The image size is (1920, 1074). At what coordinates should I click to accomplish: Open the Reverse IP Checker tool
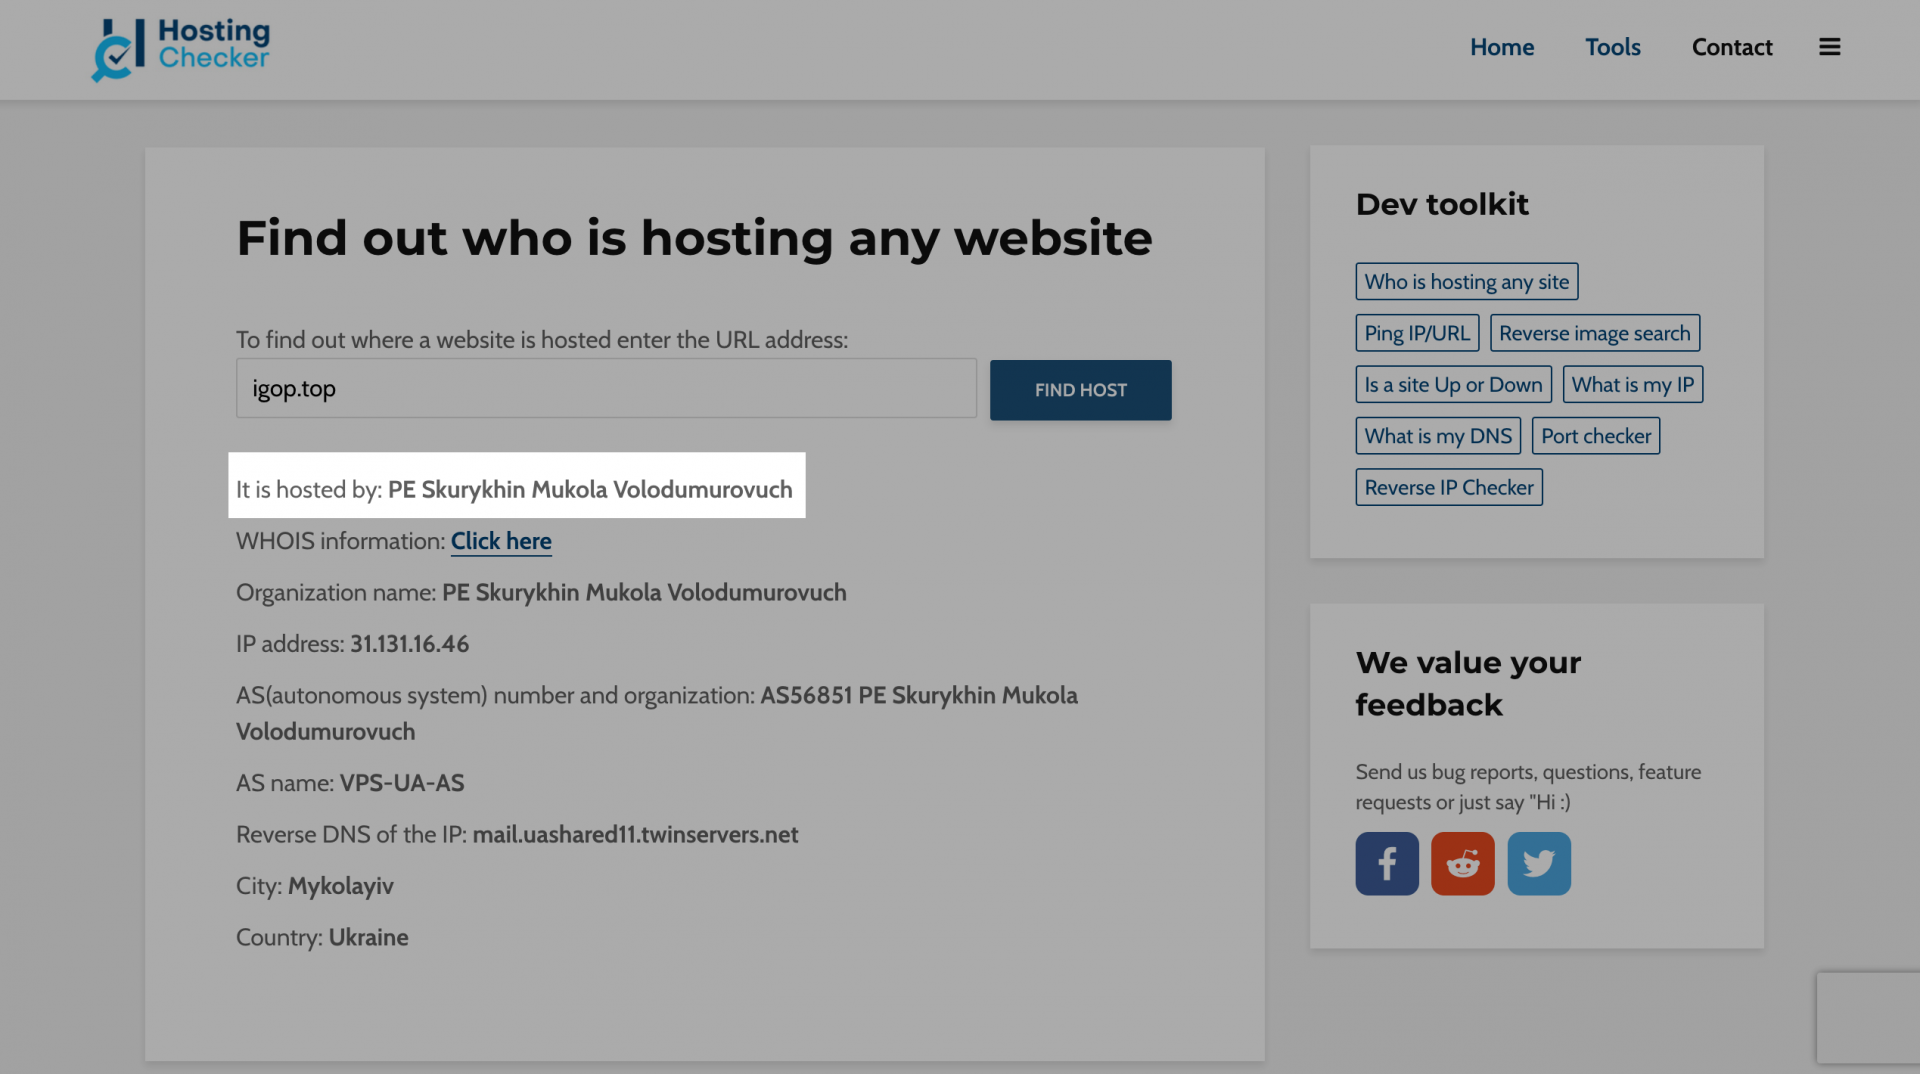[x=1448, y=487]
